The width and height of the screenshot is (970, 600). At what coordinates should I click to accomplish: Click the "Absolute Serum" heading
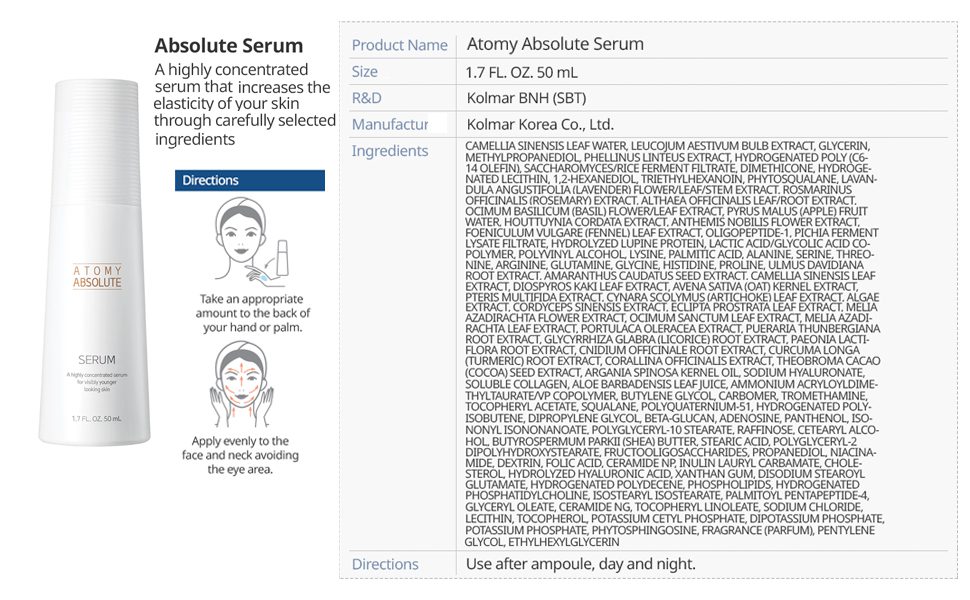pyautogui.click(x=228, y=46)
